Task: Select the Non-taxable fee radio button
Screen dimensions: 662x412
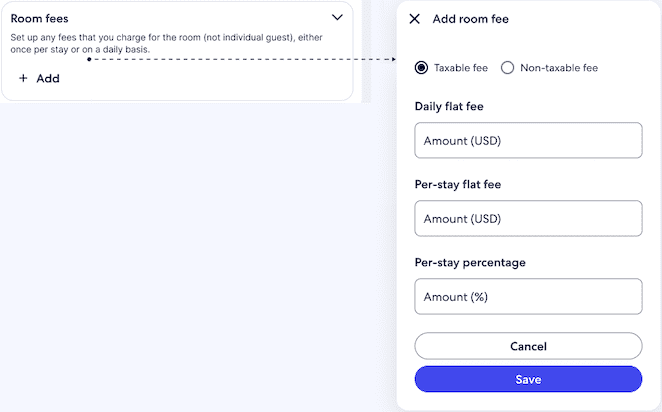Action: (x=507, y=68)
